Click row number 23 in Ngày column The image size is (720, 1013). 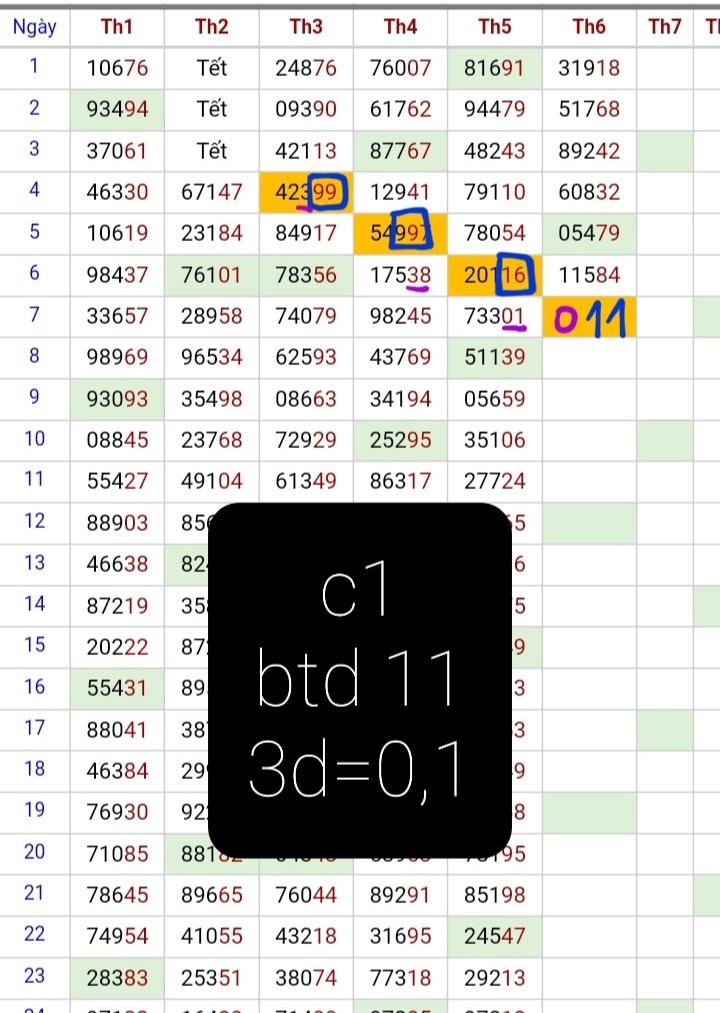[35, 974]
